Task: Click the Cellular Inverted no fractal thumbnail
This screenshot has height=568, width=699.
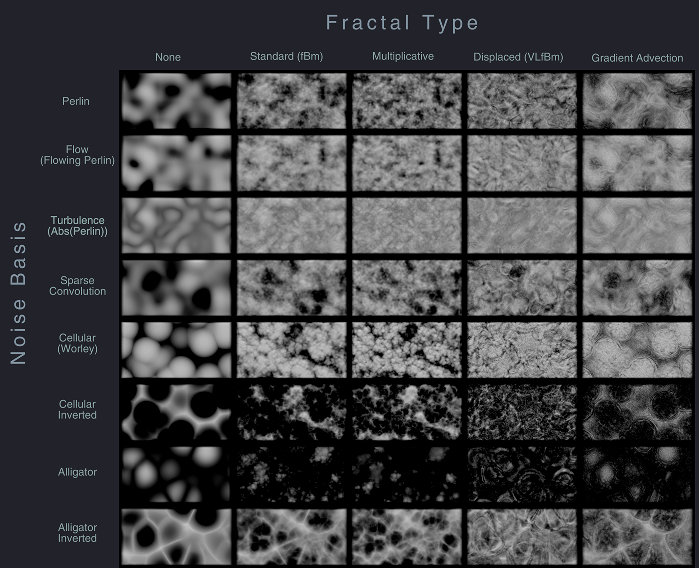Action: click(x=177, y=412)
